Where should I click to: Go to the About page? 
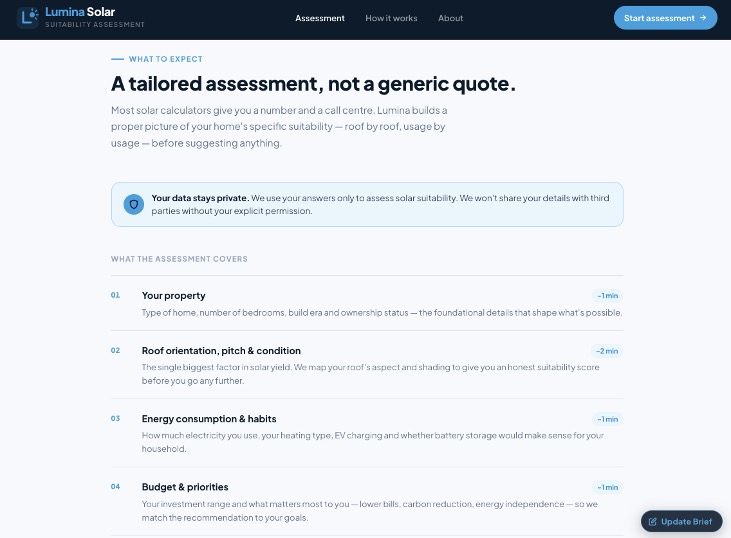pos(450,18)
